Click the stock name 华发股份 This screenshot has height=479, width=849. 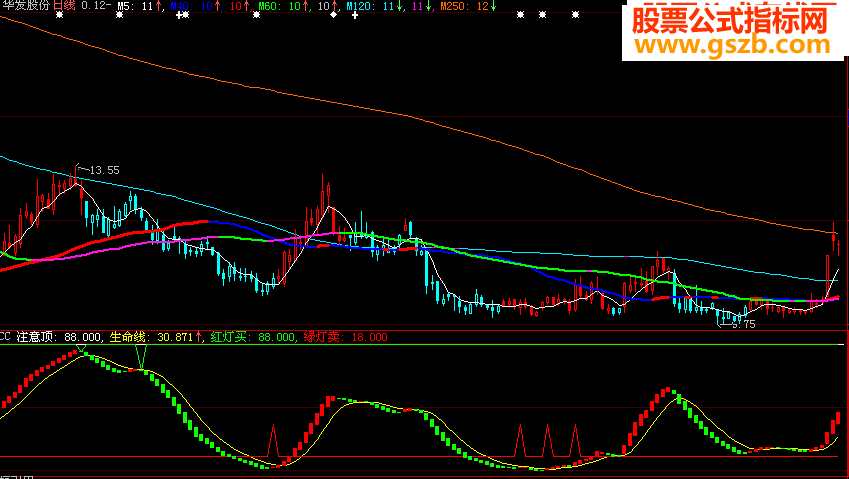point(26,6)
